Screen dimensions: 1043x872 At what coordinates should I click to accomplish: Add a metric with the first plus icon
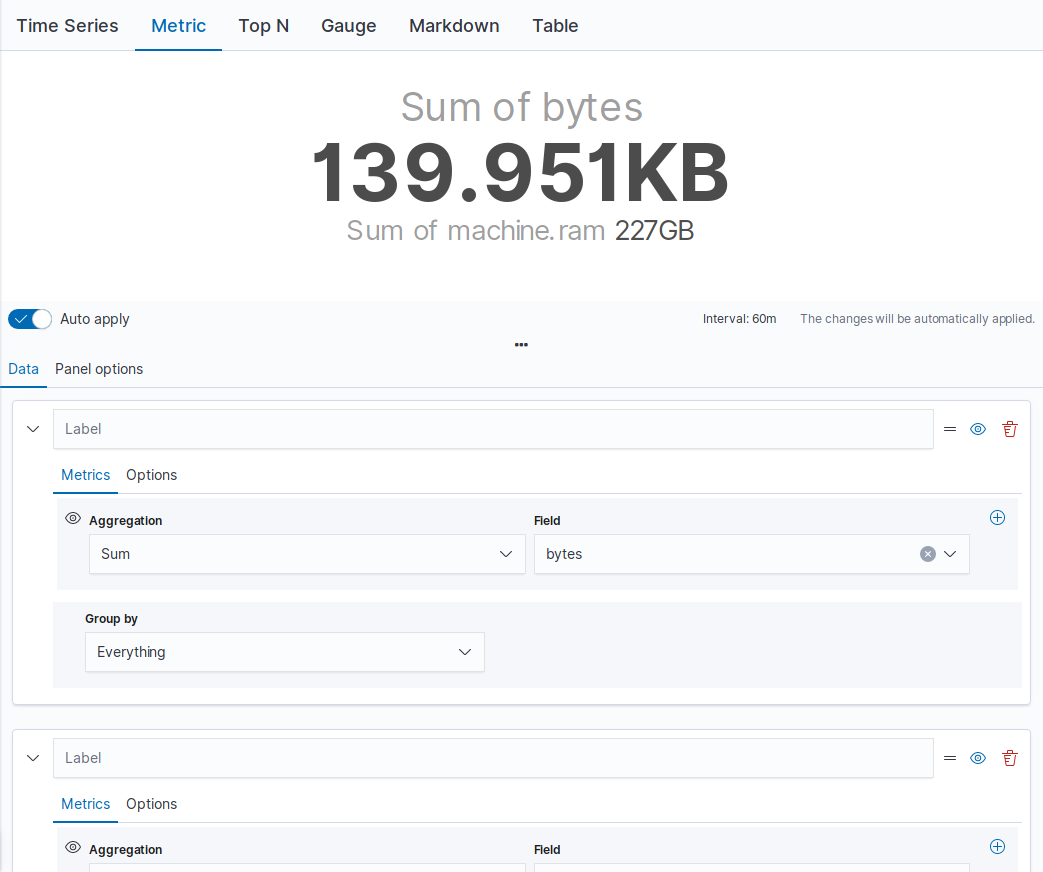tap(997, 518)
